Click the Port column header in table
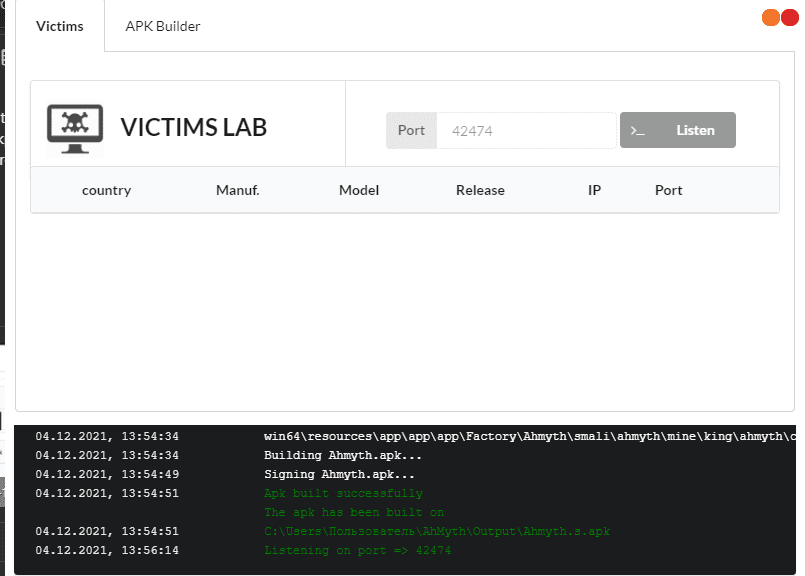805x576 pixels. click(x=668, y=190)
